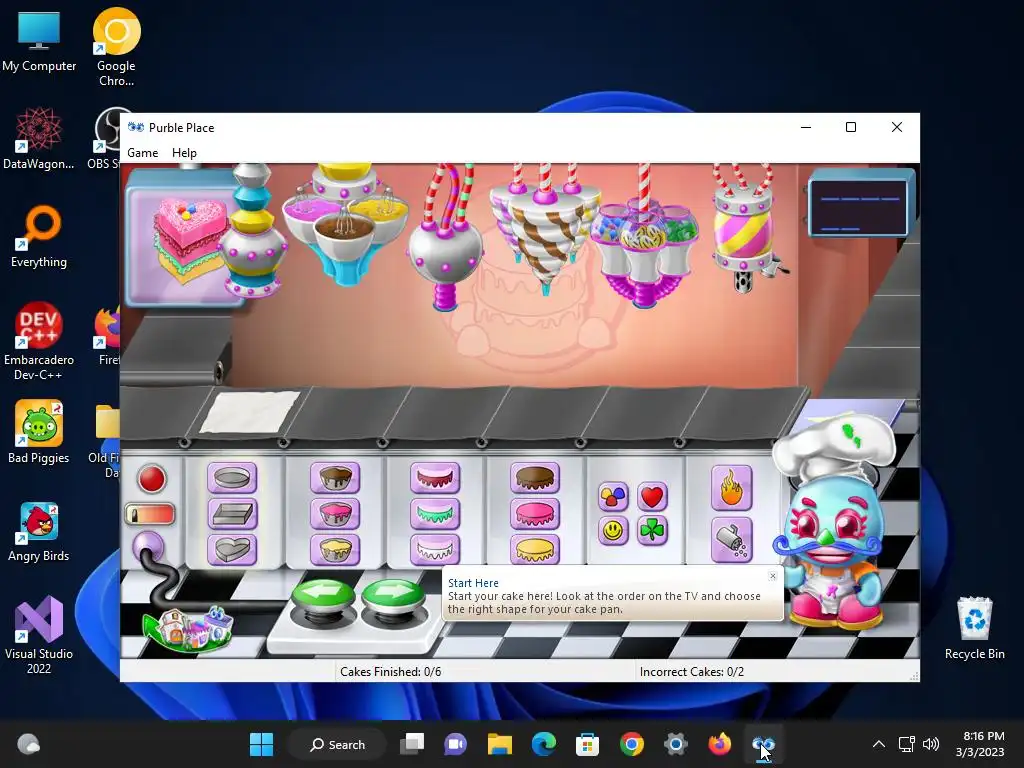Push the green right-arrow conveyor button
1024x768 pixels.
[x=392, y=596]
